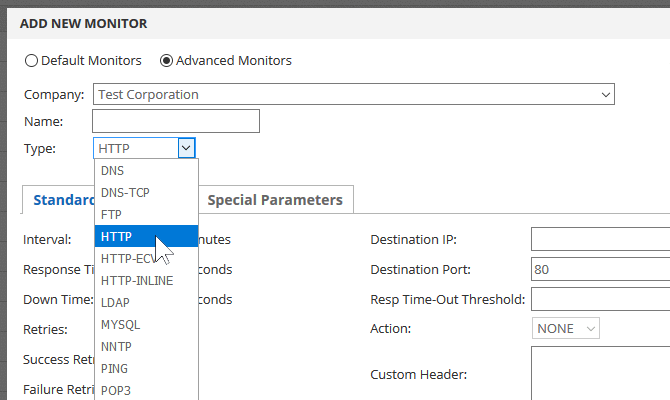
Task: Click the Name input field
Action: tap(176, 122)
